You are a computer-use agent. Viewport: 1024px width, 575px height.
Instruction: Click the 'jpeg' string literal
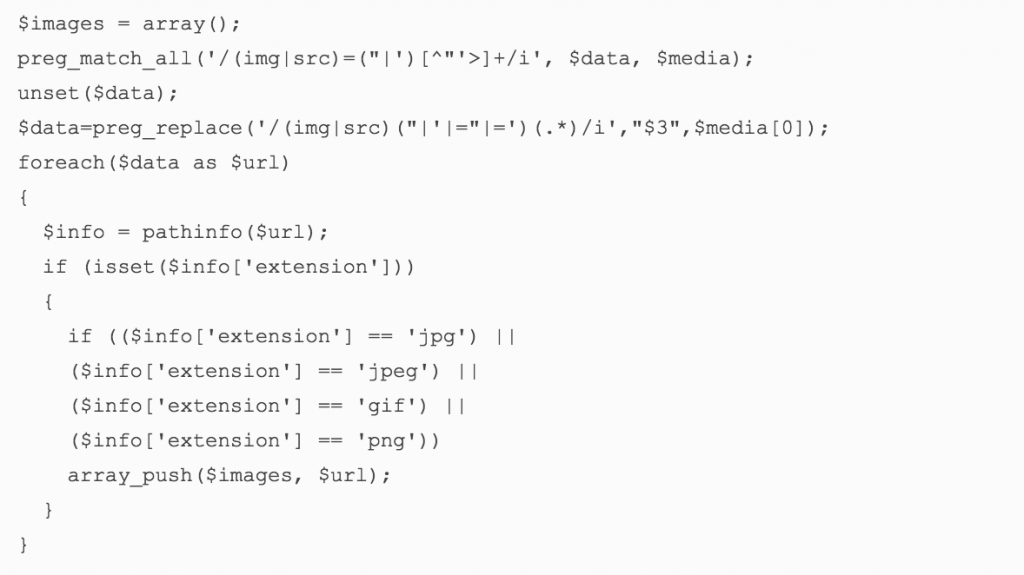point(393,371)
